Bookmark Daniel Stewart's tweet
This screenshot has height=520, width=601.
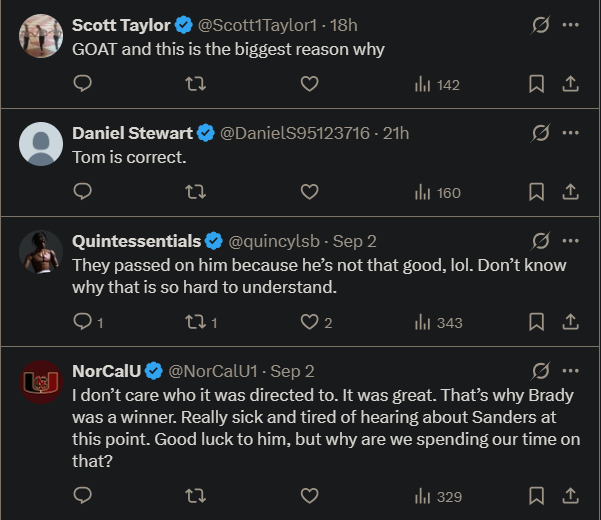pos(537,192)
